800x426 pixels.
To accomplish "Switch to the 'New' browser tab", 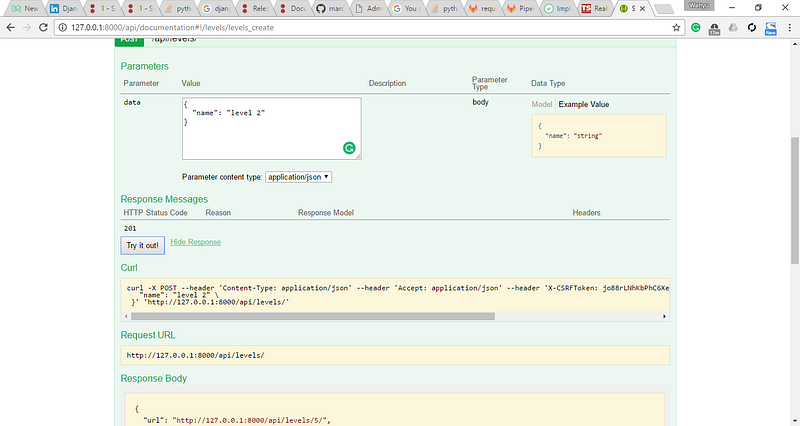I will coord(25,9).
